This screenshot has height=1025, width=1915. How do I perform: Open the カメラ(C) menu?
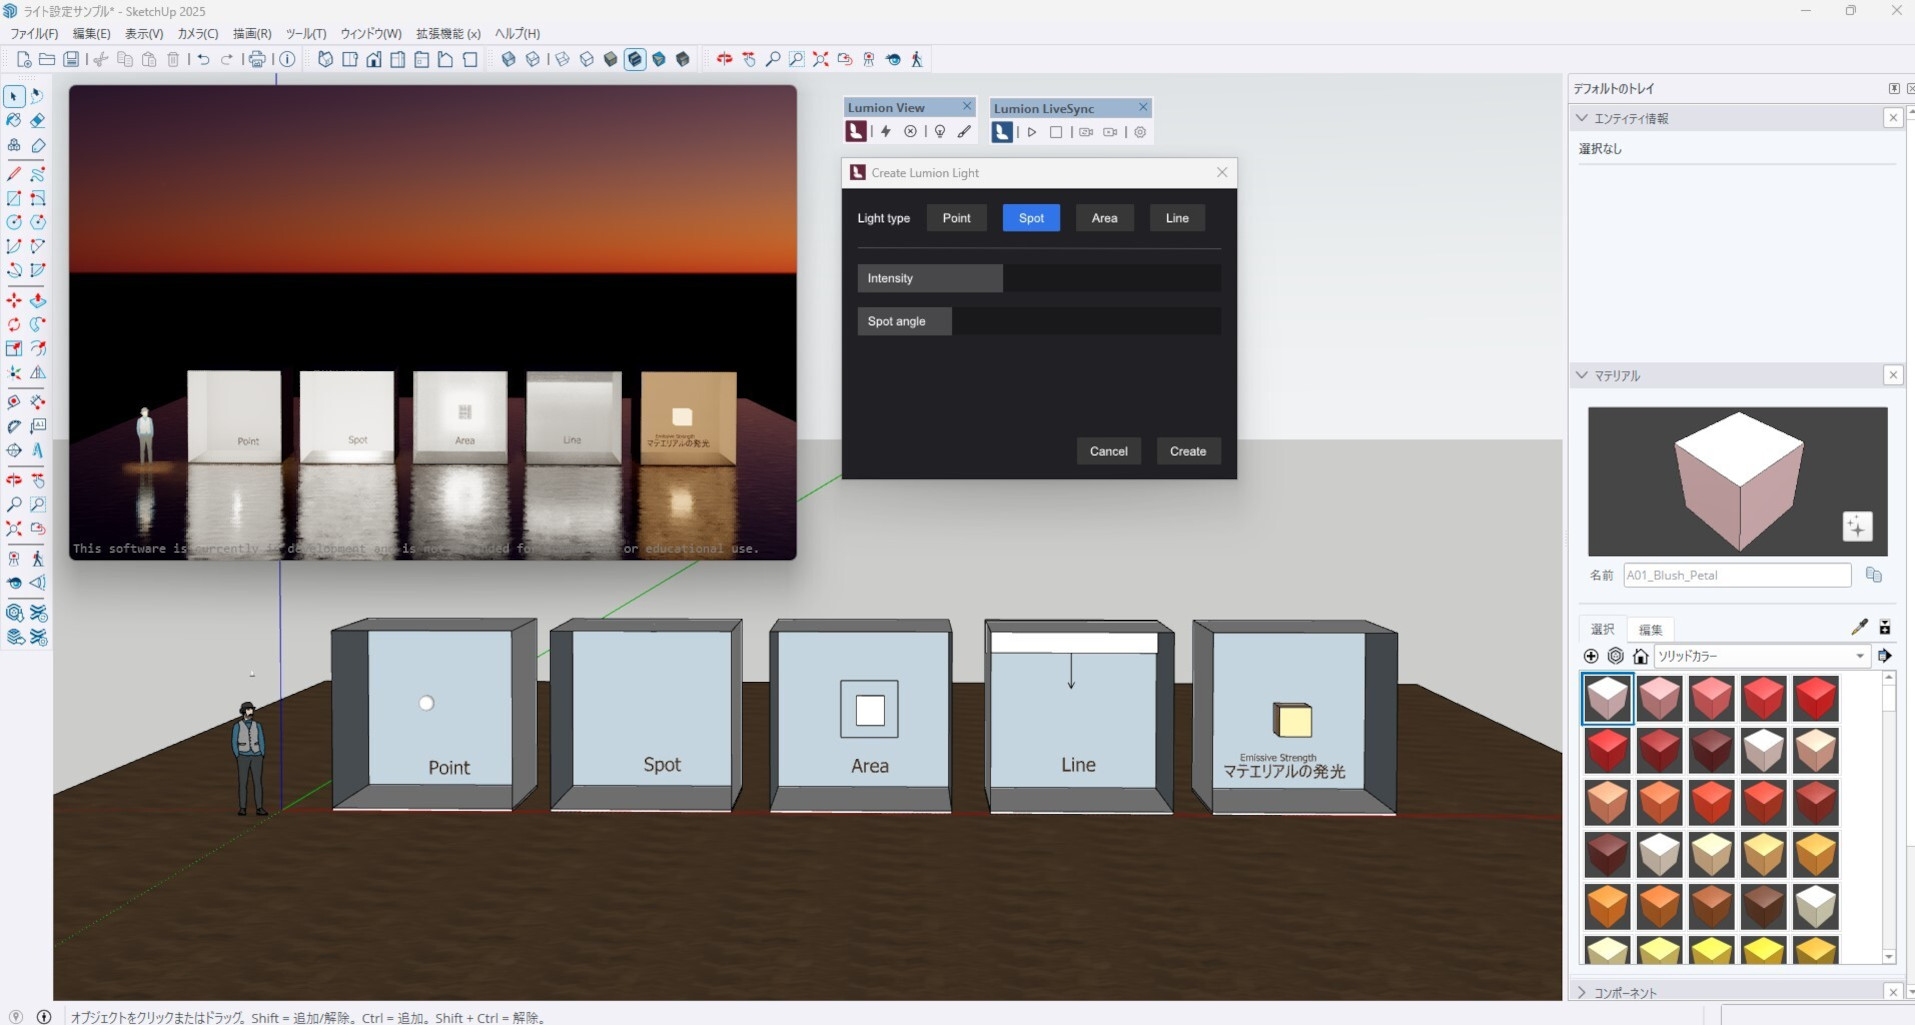point(197,33)
